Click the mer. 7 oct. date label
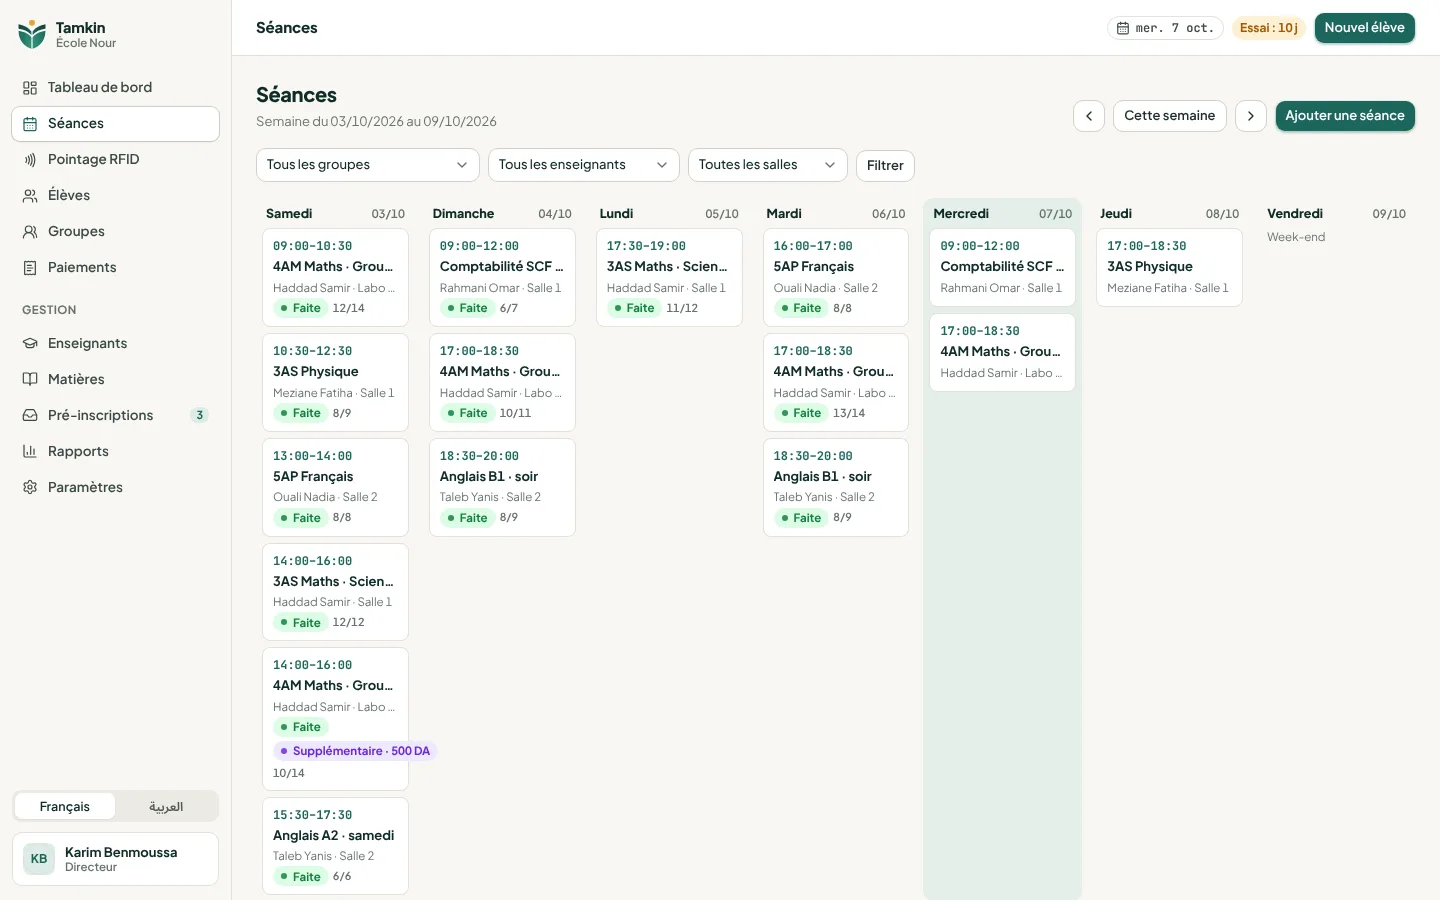 [x=1175, y=28]
